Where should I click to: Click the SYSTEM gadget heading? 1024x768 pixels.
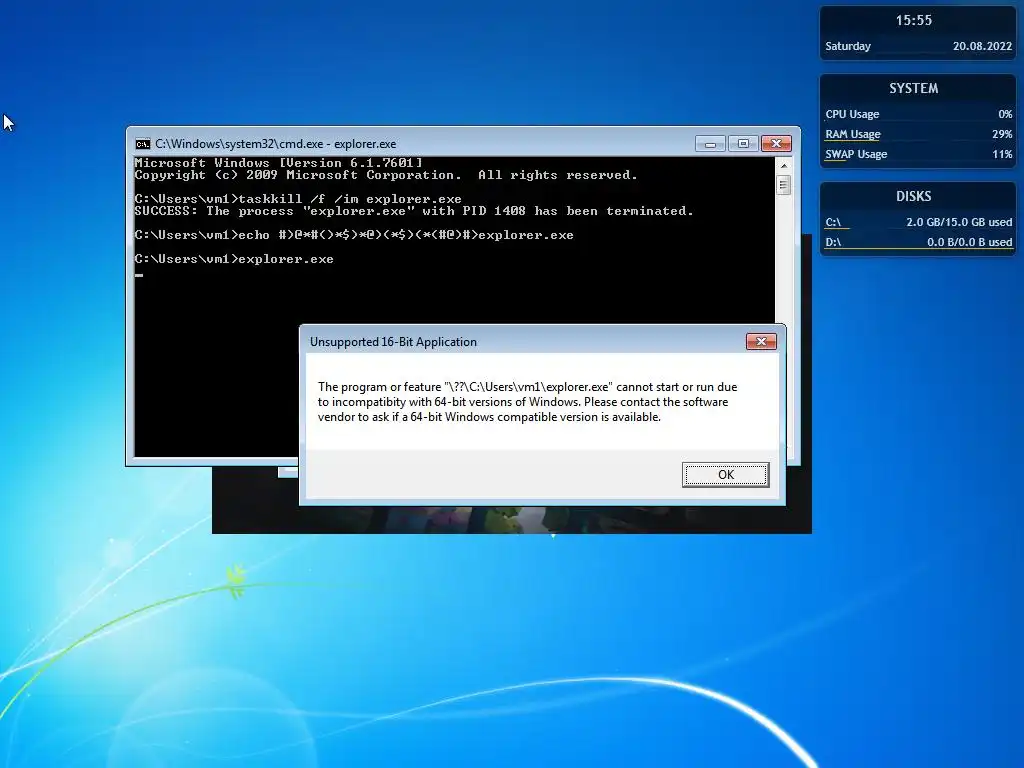tap(914, 88)
